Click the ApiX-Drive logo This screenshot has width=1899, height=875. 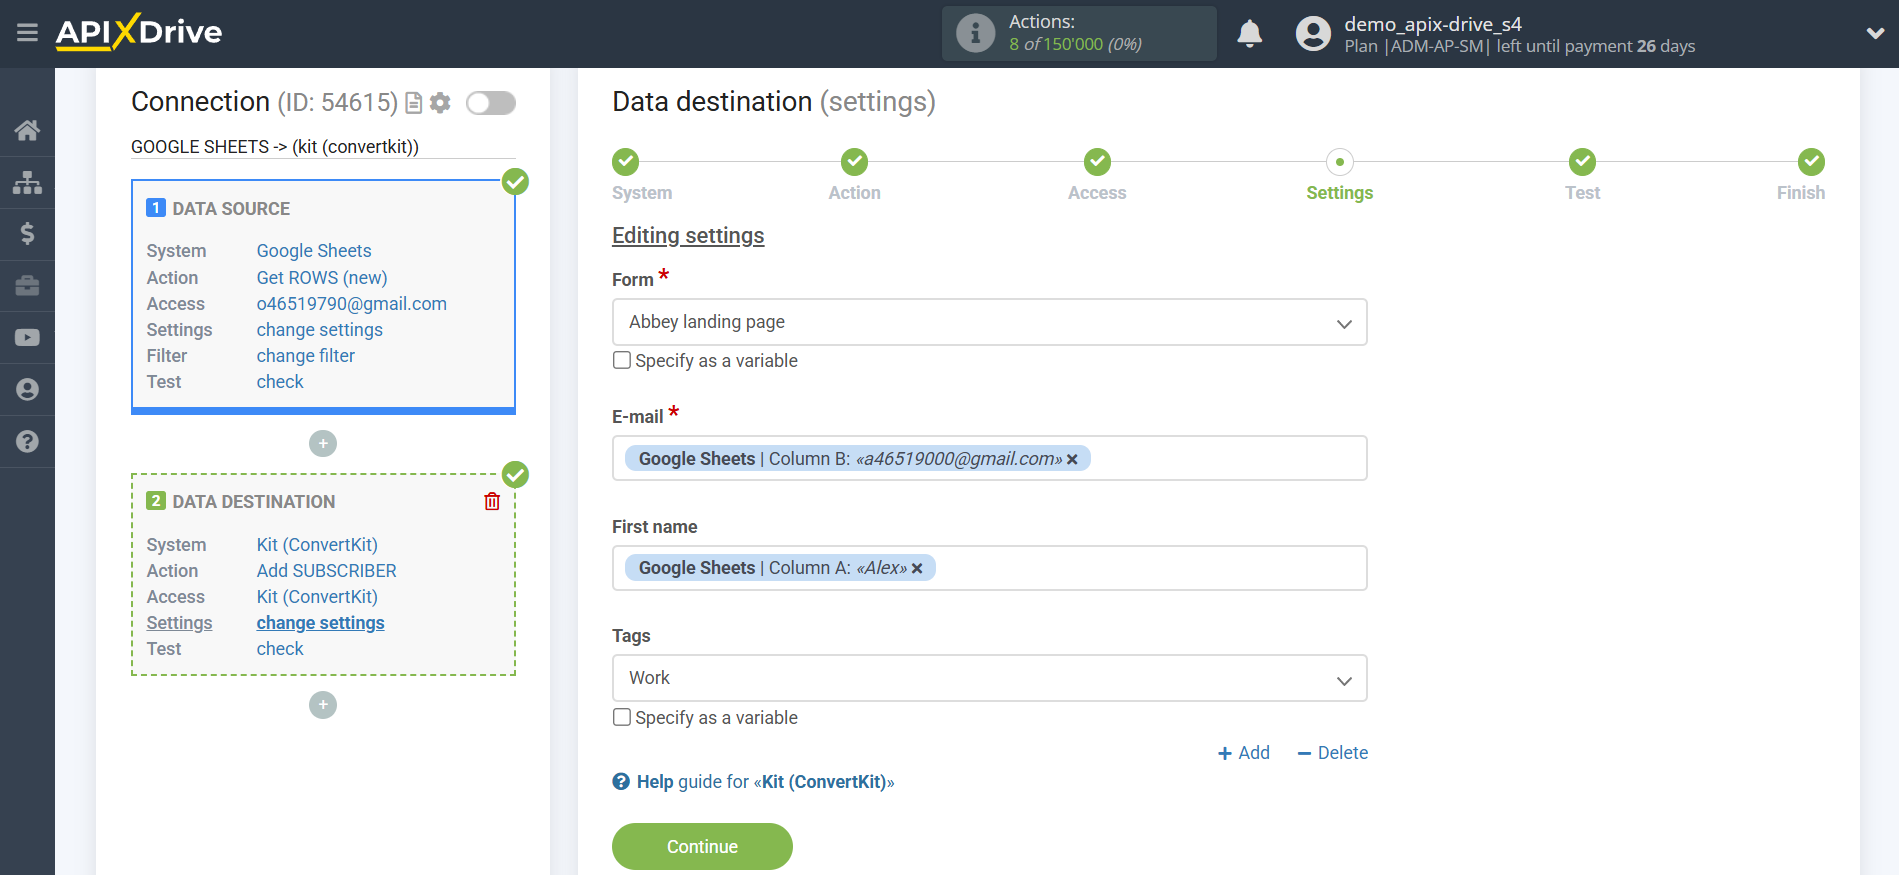pos(139,32)
